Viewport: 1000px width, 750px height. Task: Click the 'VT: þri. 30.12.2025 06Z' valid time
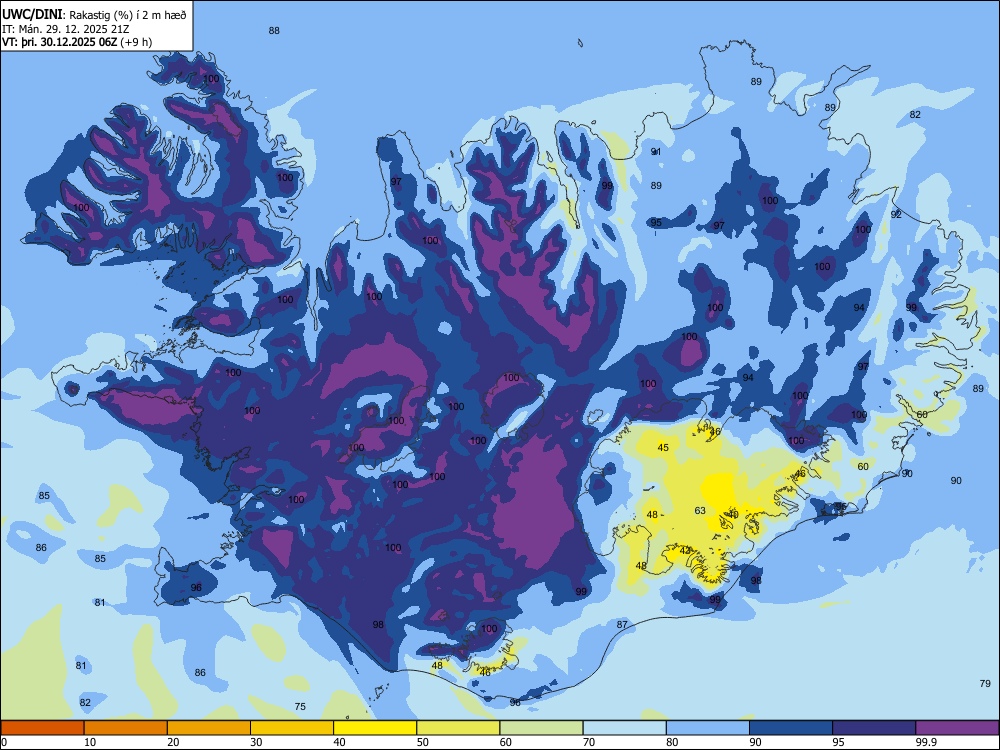click(61, 42)
